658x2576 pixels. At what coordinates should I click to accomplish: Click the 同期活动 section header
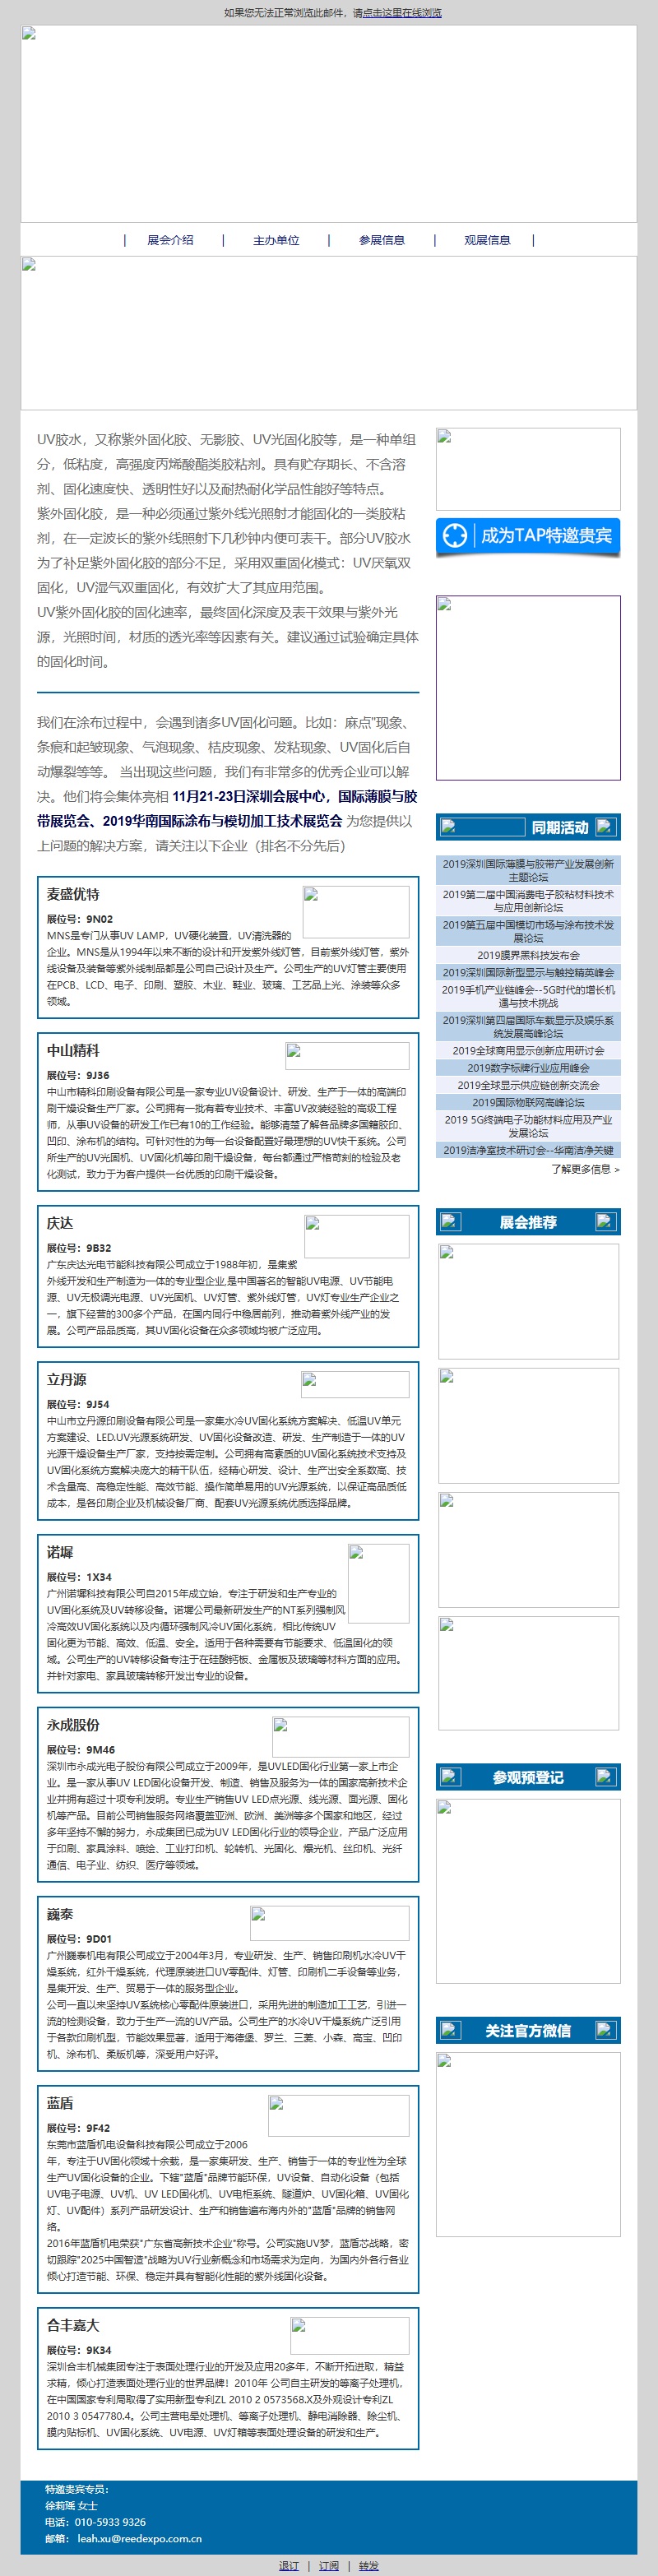528,827
